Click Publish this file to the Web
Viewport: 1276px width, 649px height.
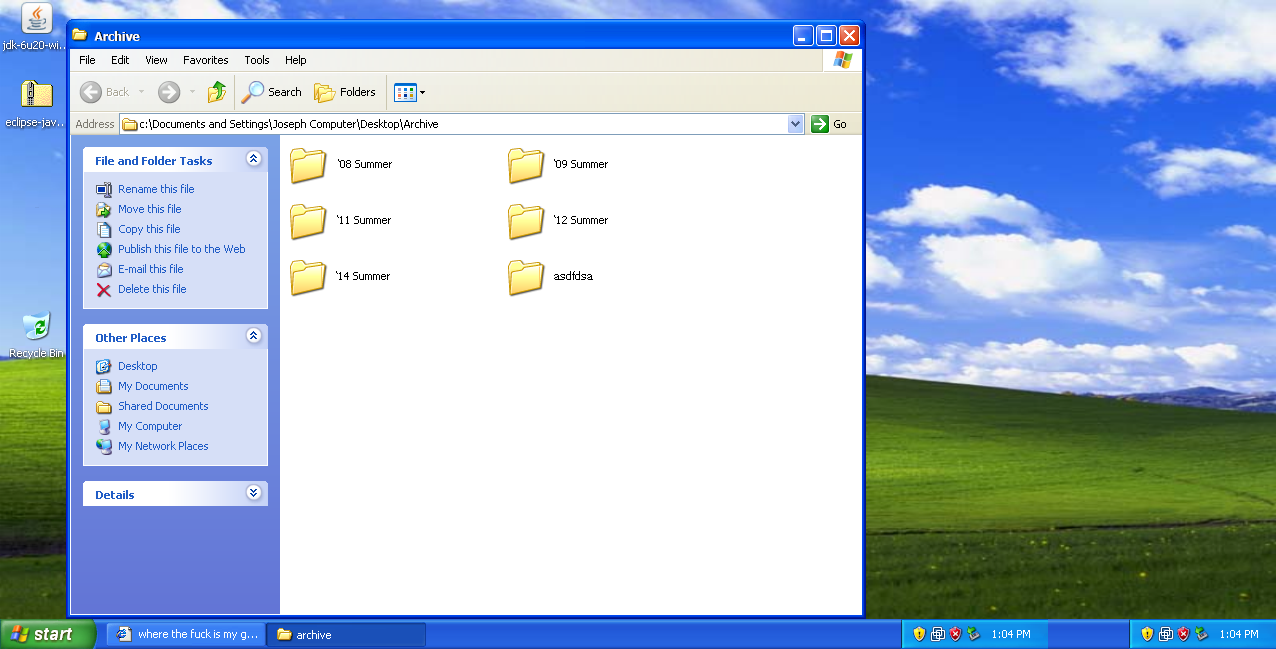pyautogui.click(x=181, y=249)
